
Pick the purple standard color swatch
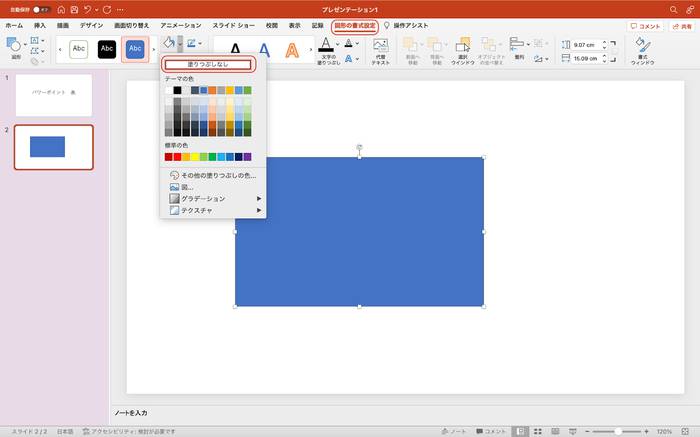click(x=247, y=157)
